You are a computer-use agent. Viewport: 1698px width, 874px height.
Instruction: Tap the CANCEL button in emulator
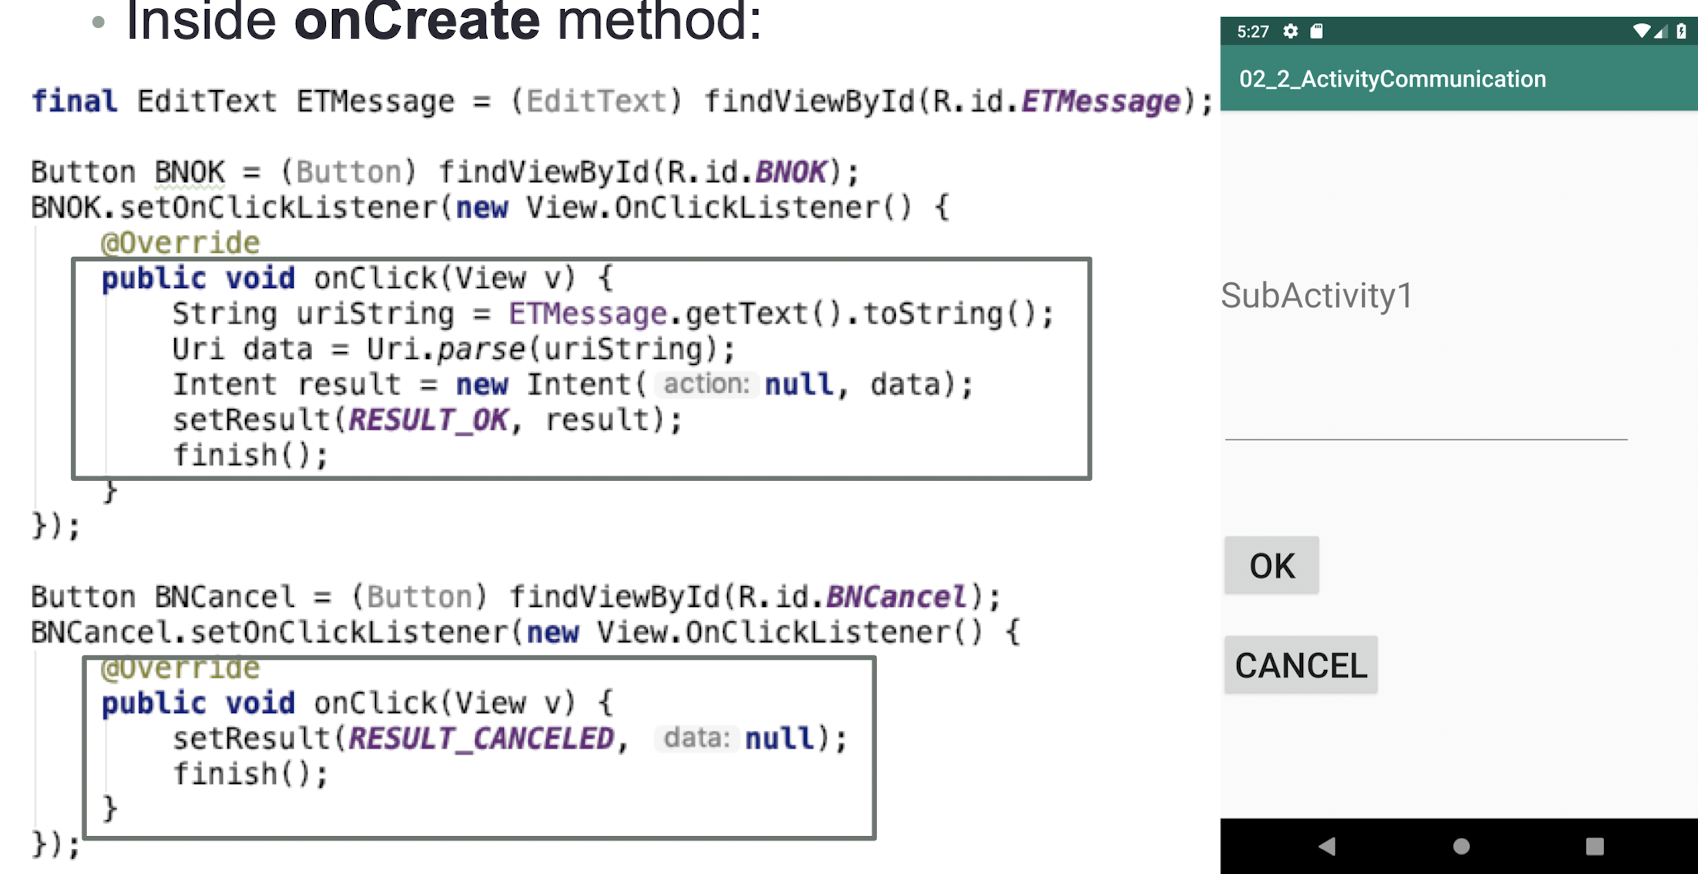point(1300,665)
